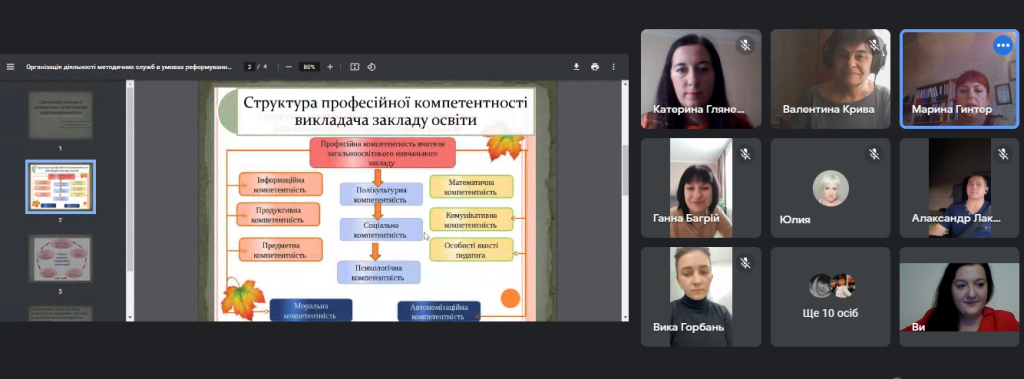Image resolution: width=1024 pixels, height=379 pixels.
Task: Click muted microphone icon on Валентина Крива tile
Action: pos(874,45)
